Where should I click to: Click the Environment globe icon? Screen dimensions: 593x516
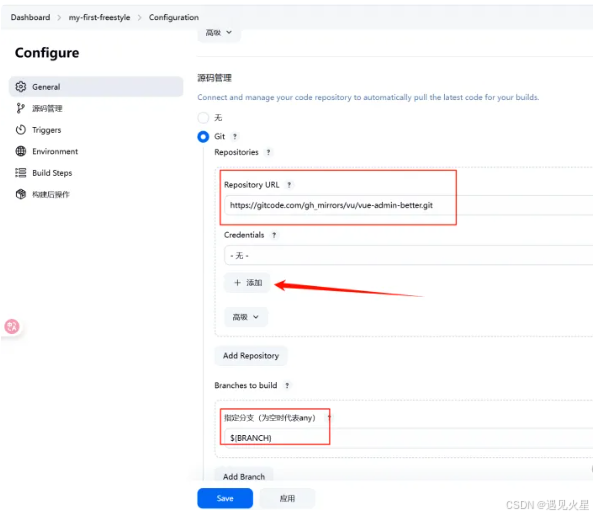click(x=21, y=151)
